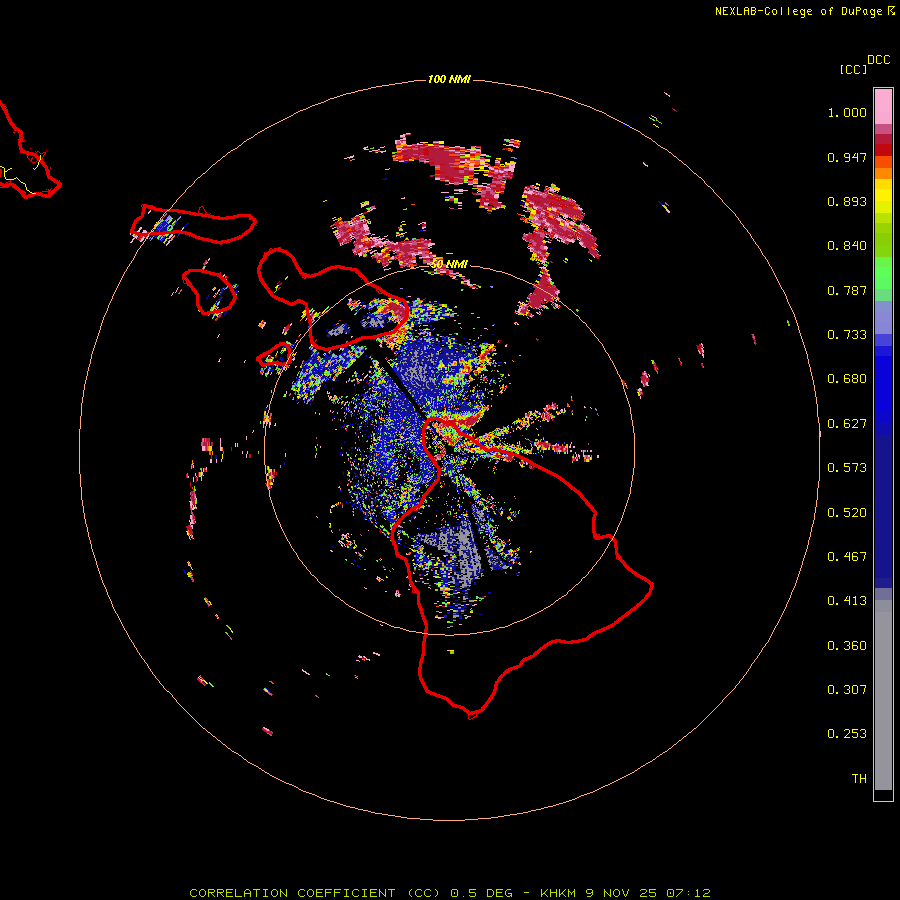This screenshot has height=900, width=900.
Task: Click the 1.000 colorbar value
Action: tap(847, 112)
